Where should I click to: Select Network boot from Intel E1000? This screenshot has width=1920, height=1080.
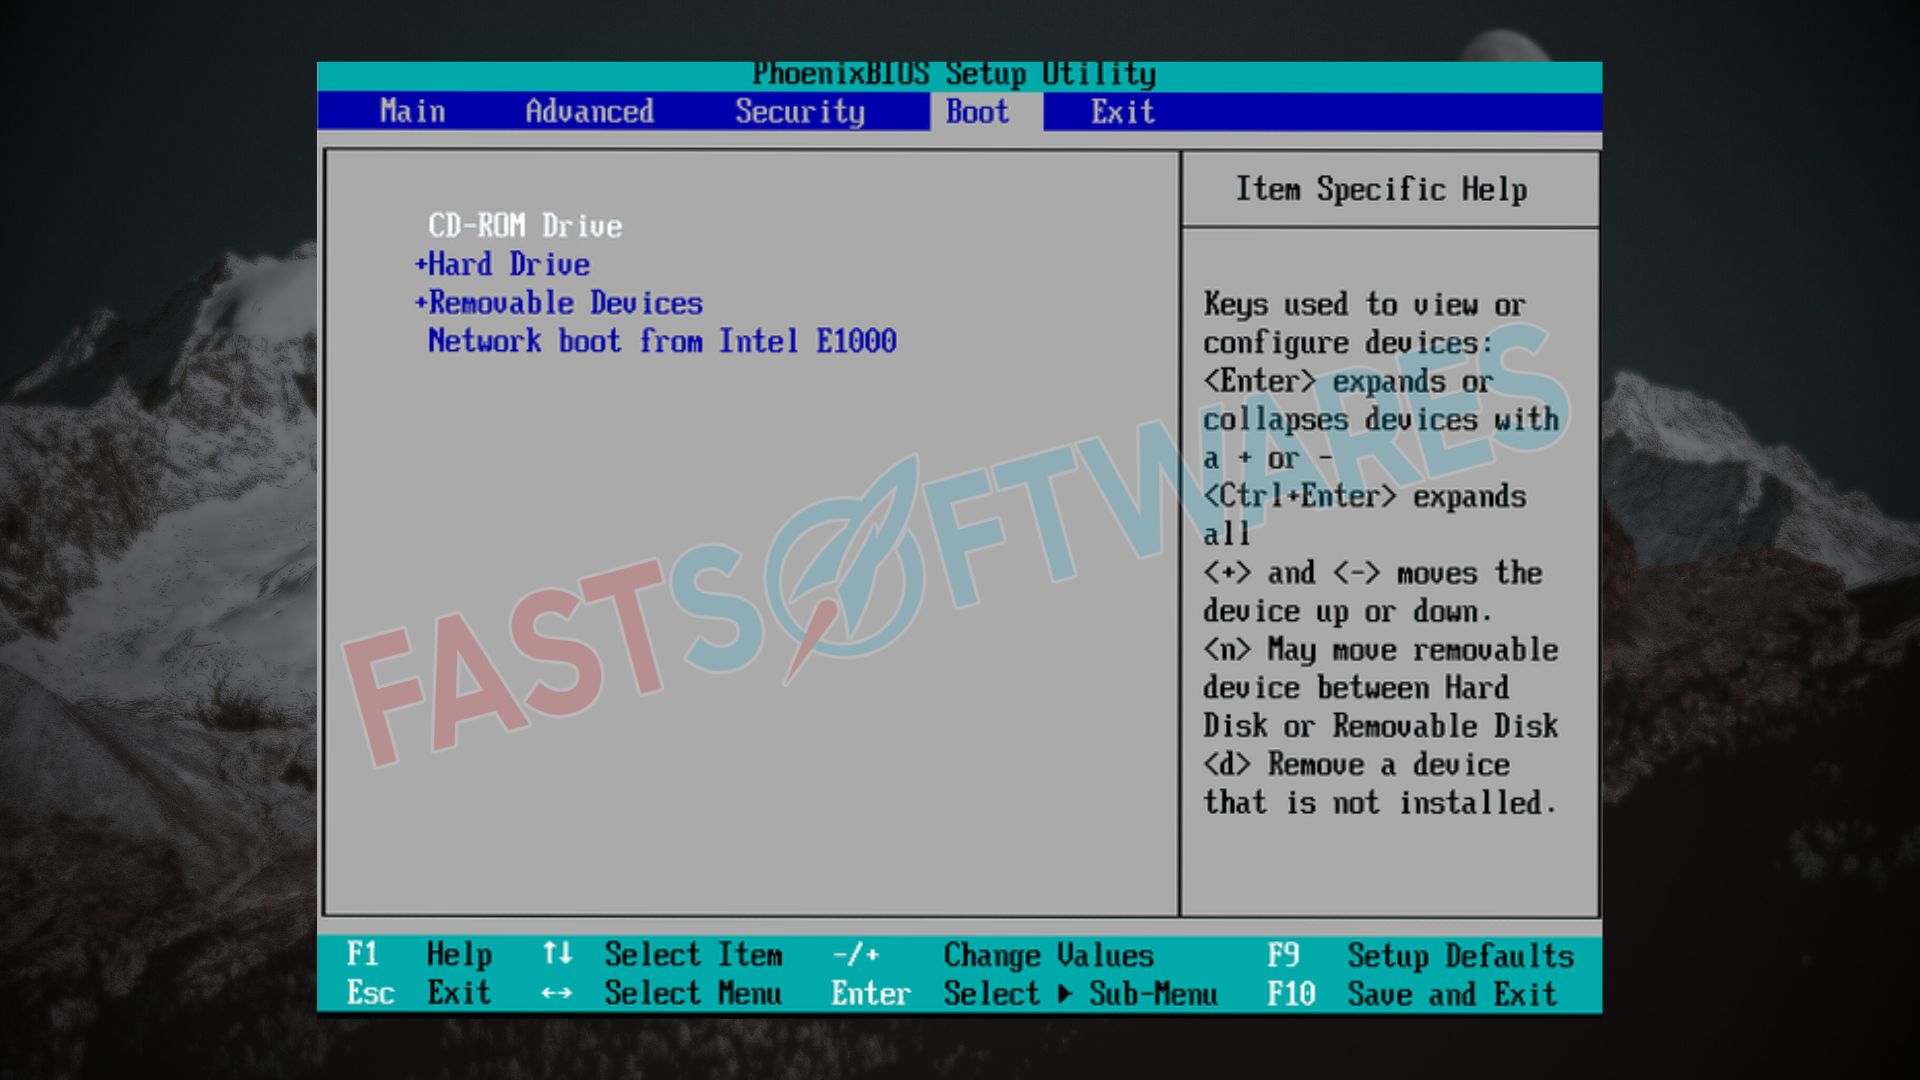tap(662, 341)
